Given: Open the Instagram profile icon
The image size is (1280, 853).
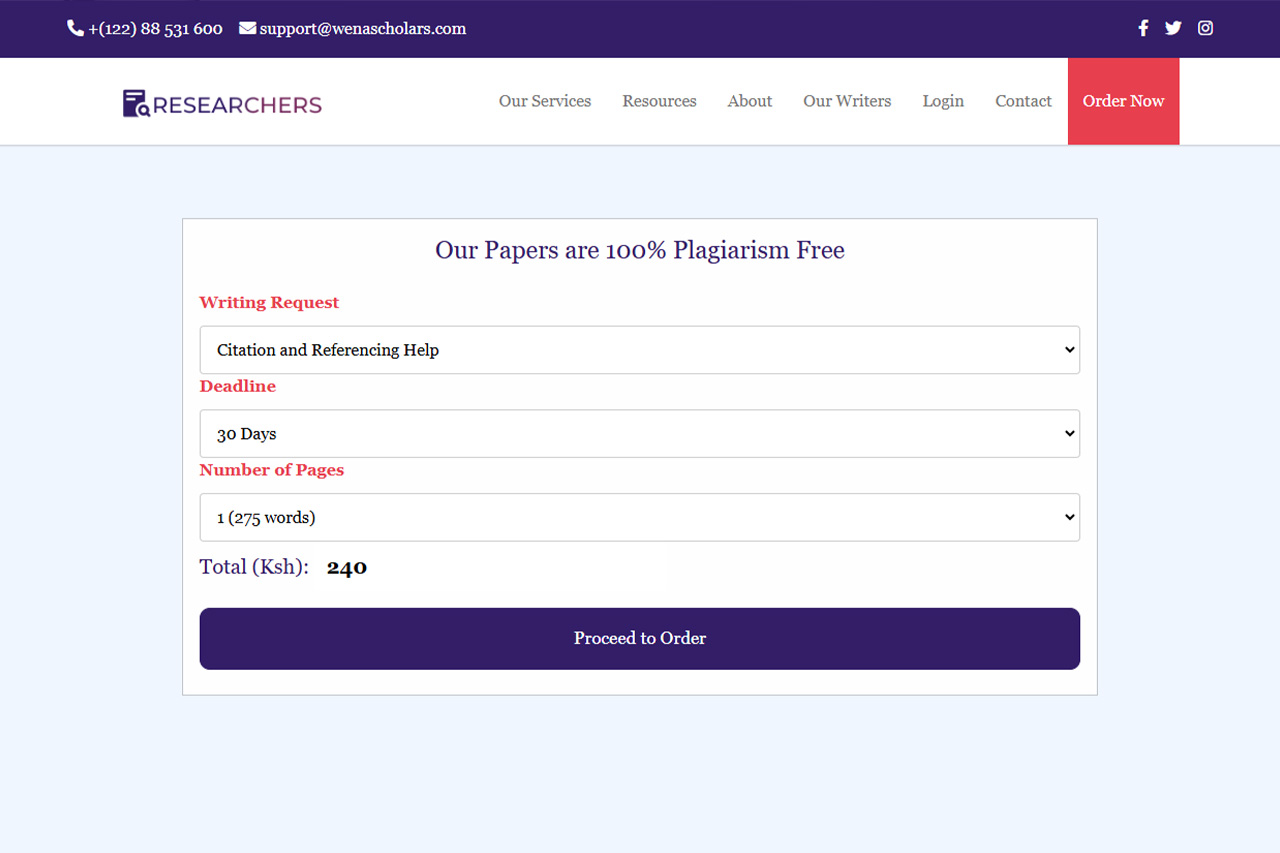Looking at the screenshot, I should [x=1205, y=28].
